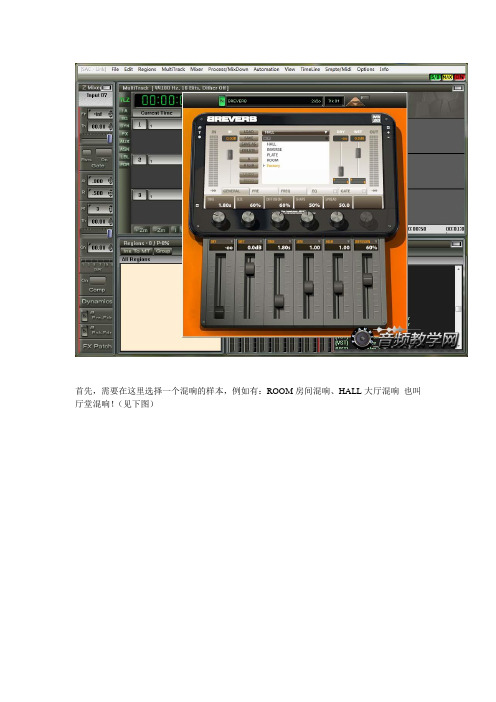Open the Process/MixDown menu
Viewport: 496px width, 702px height.
(228, 69)
